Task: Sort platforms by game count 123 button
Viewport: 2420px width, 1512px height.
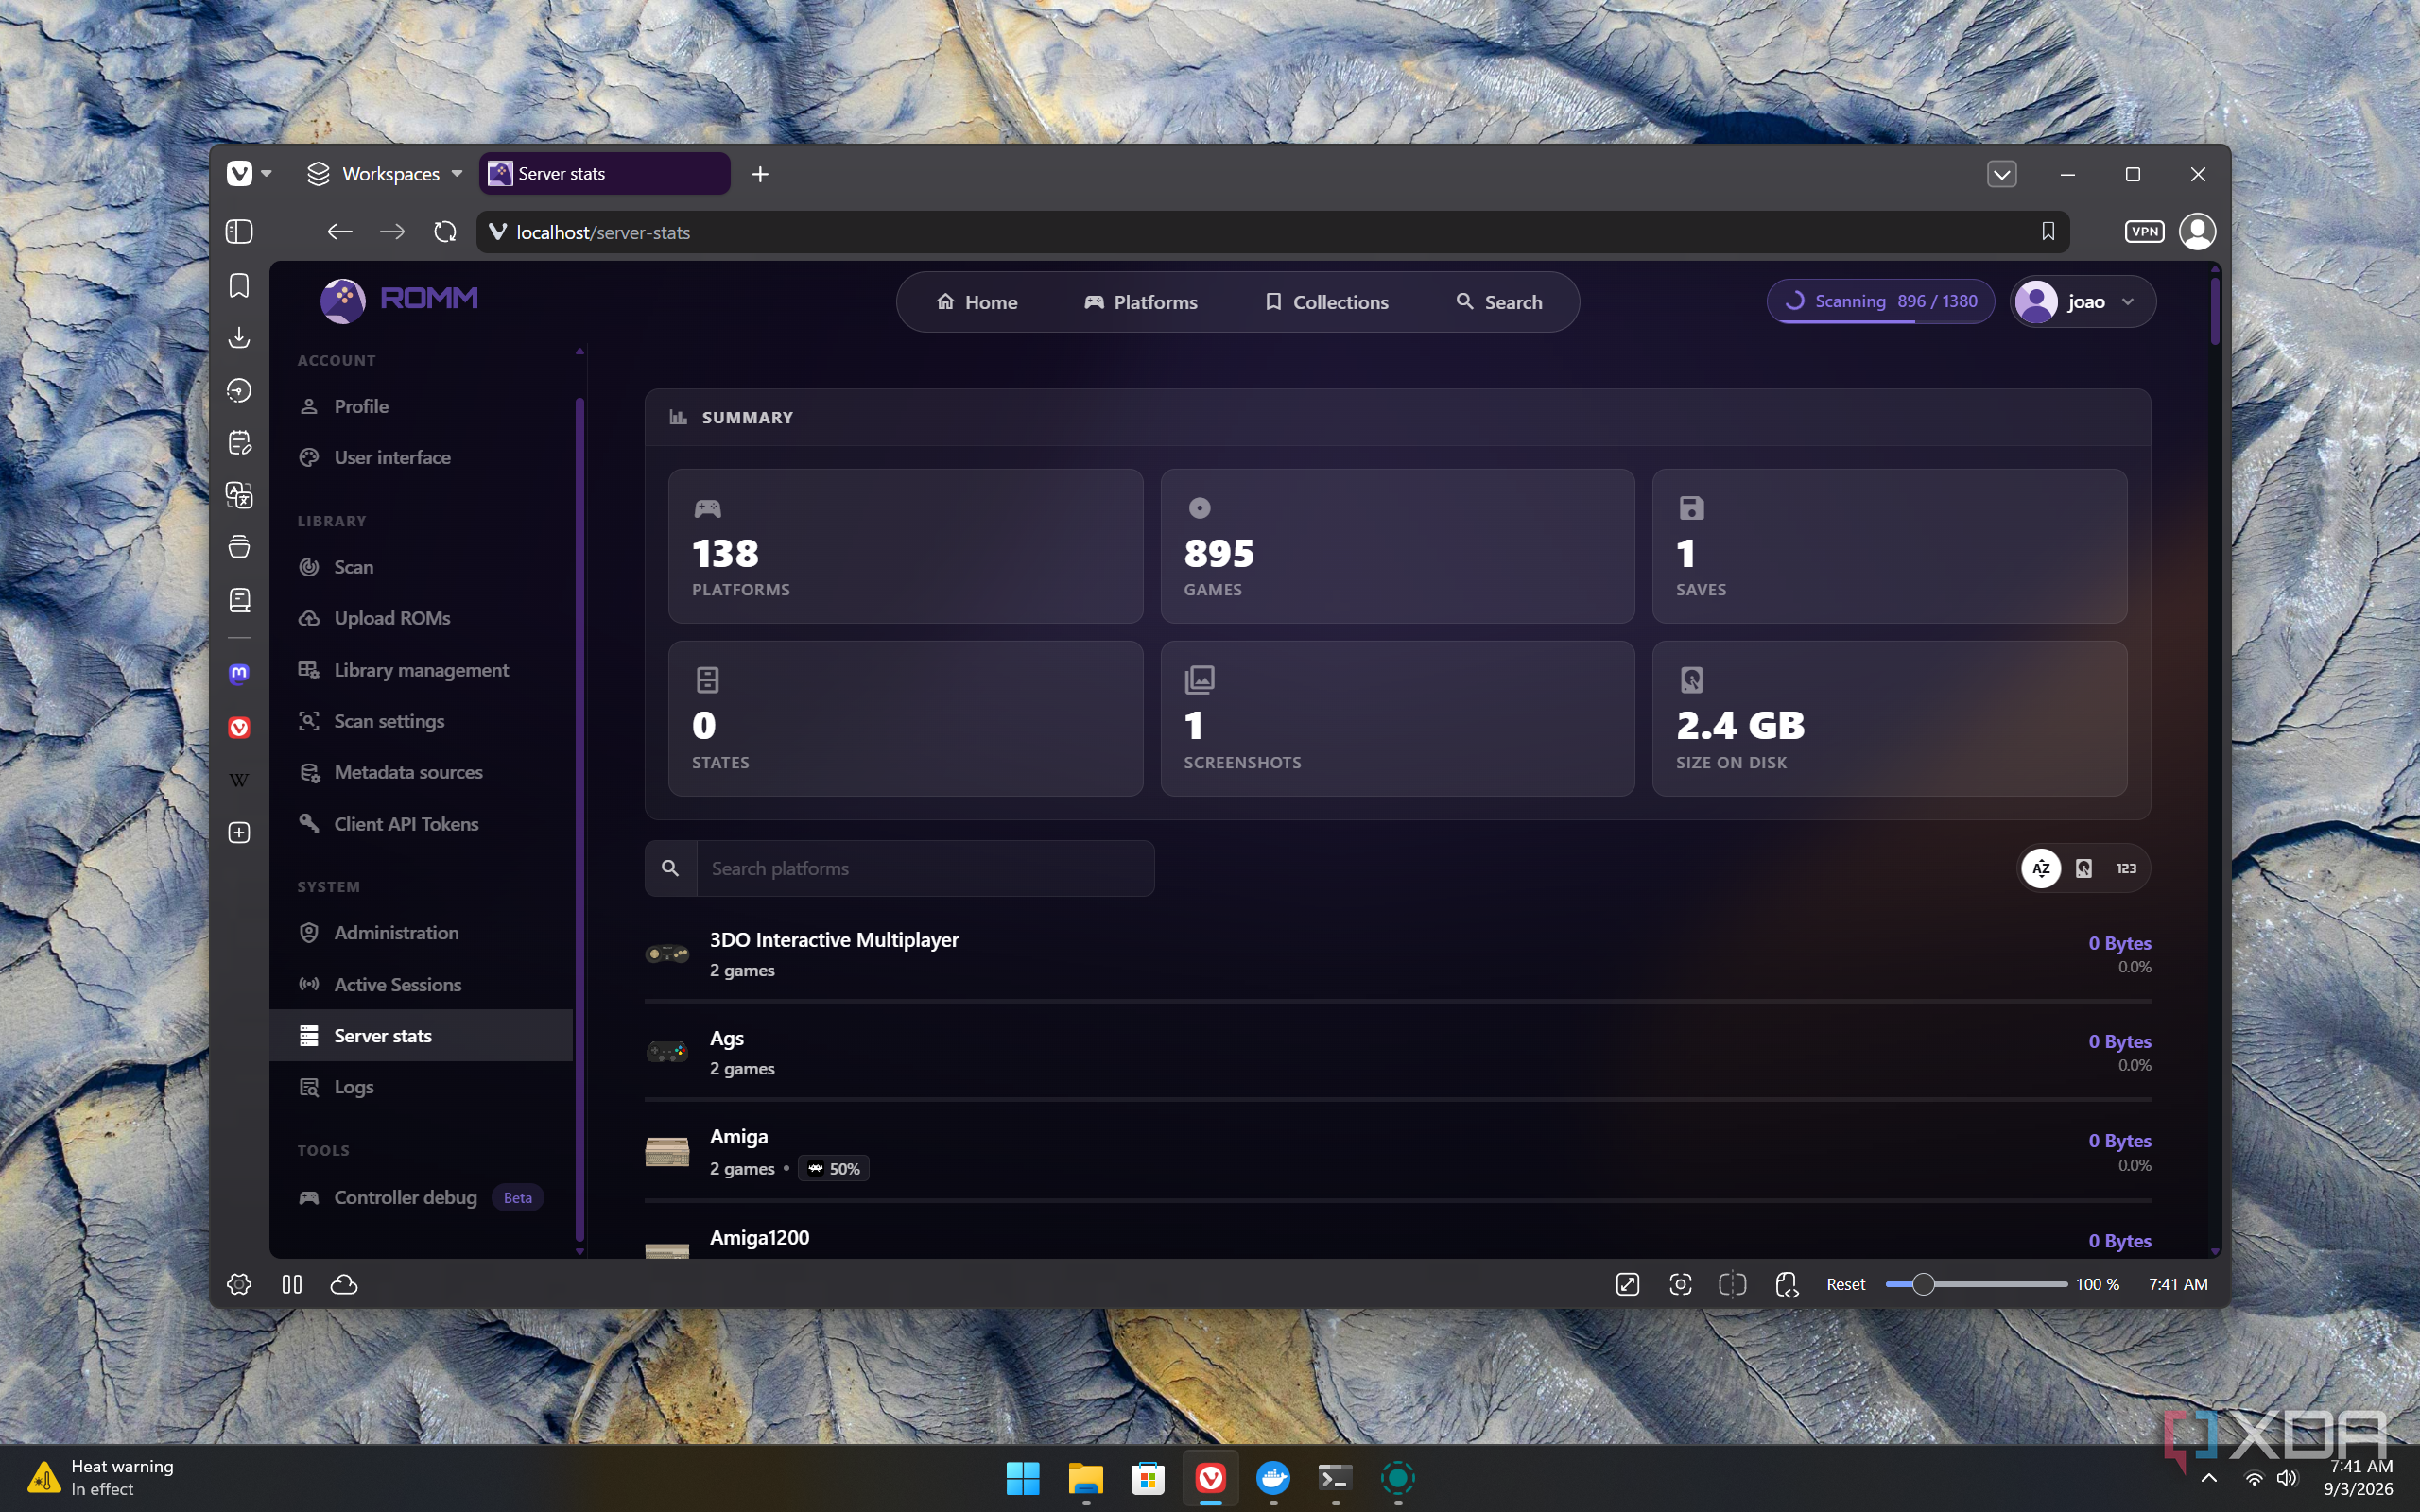Action: click(2126, 868)
